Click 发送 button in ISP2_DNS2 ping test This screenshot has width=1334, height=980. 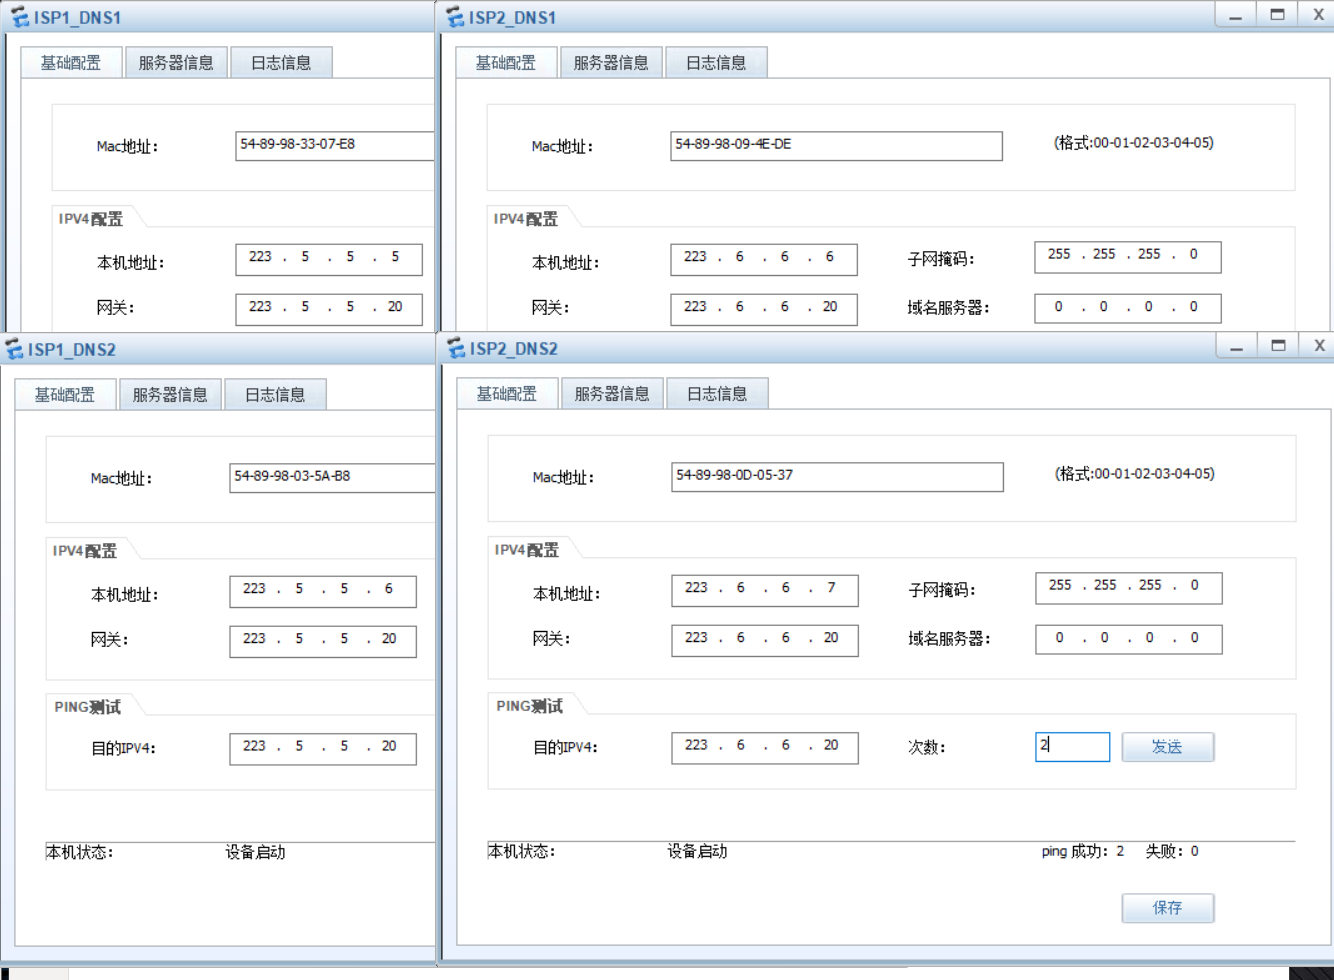point(1168,747)
